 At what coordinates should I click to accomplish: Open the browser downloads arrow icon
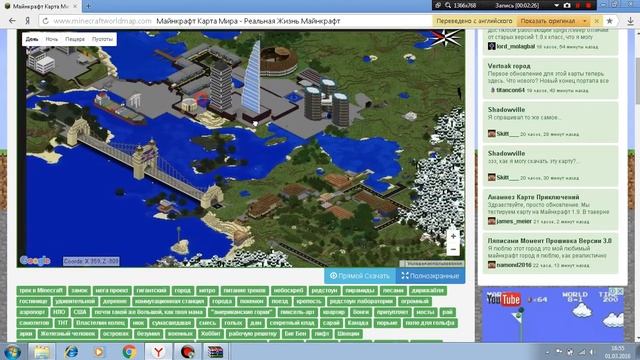(630, 21)
